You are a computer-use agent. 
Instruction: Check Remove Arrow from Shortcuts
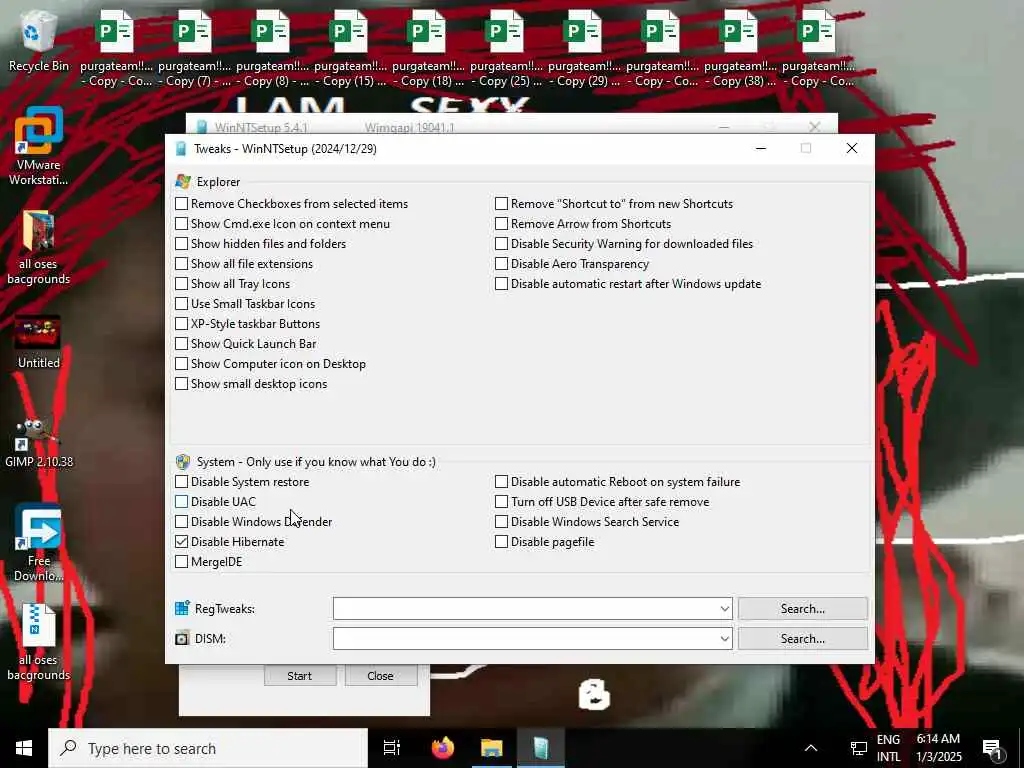[x=502, y=224]
